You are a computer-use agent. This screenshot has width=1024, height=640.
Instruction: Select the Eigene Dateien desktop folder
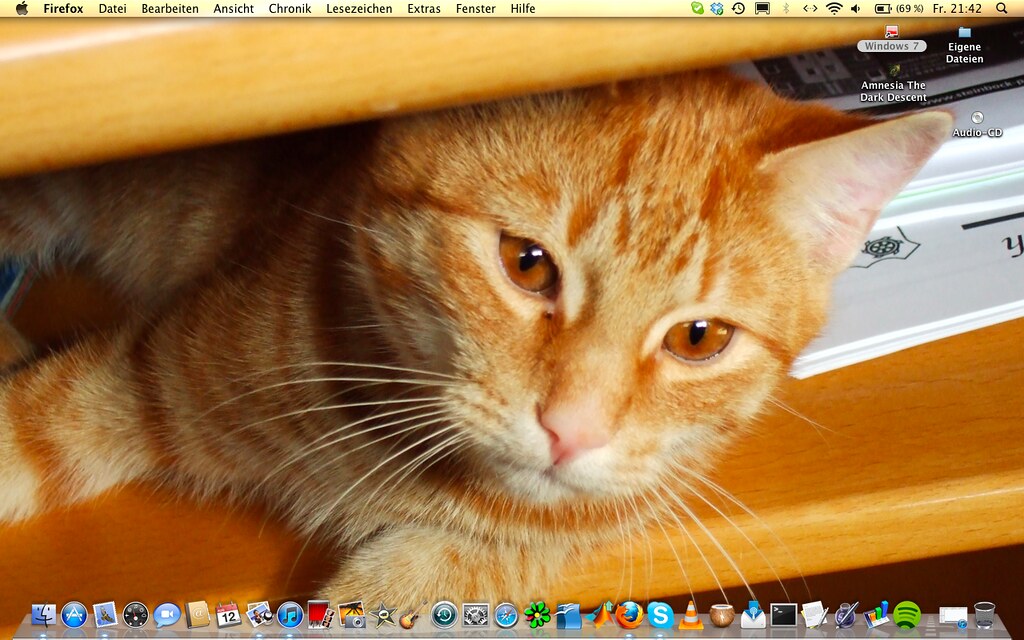coord(965,45)
